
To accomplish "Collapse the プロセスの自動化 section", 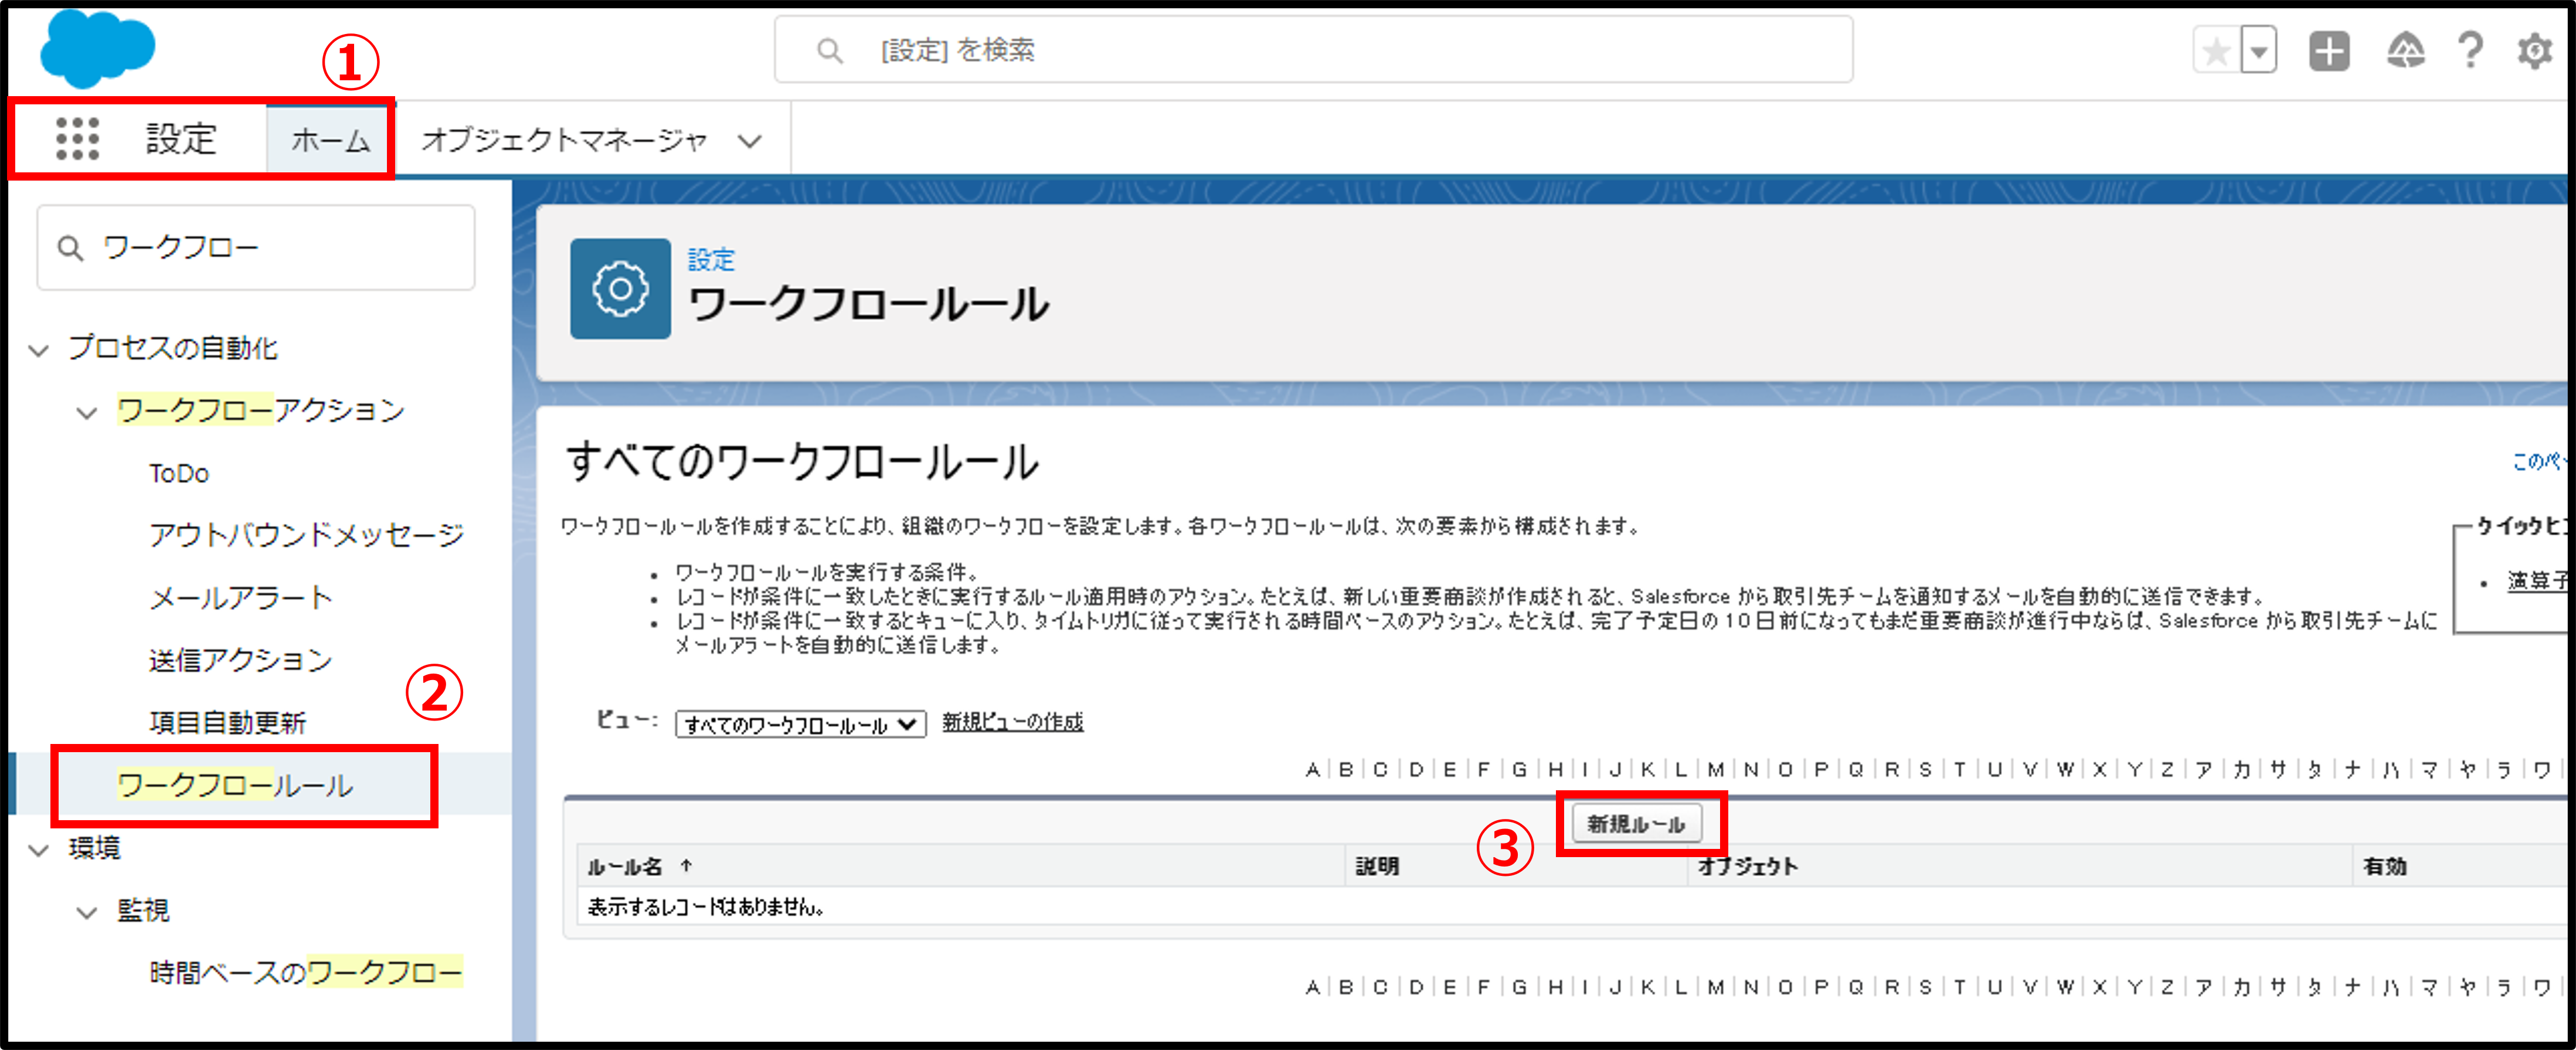I will click(x=39, y=350).
